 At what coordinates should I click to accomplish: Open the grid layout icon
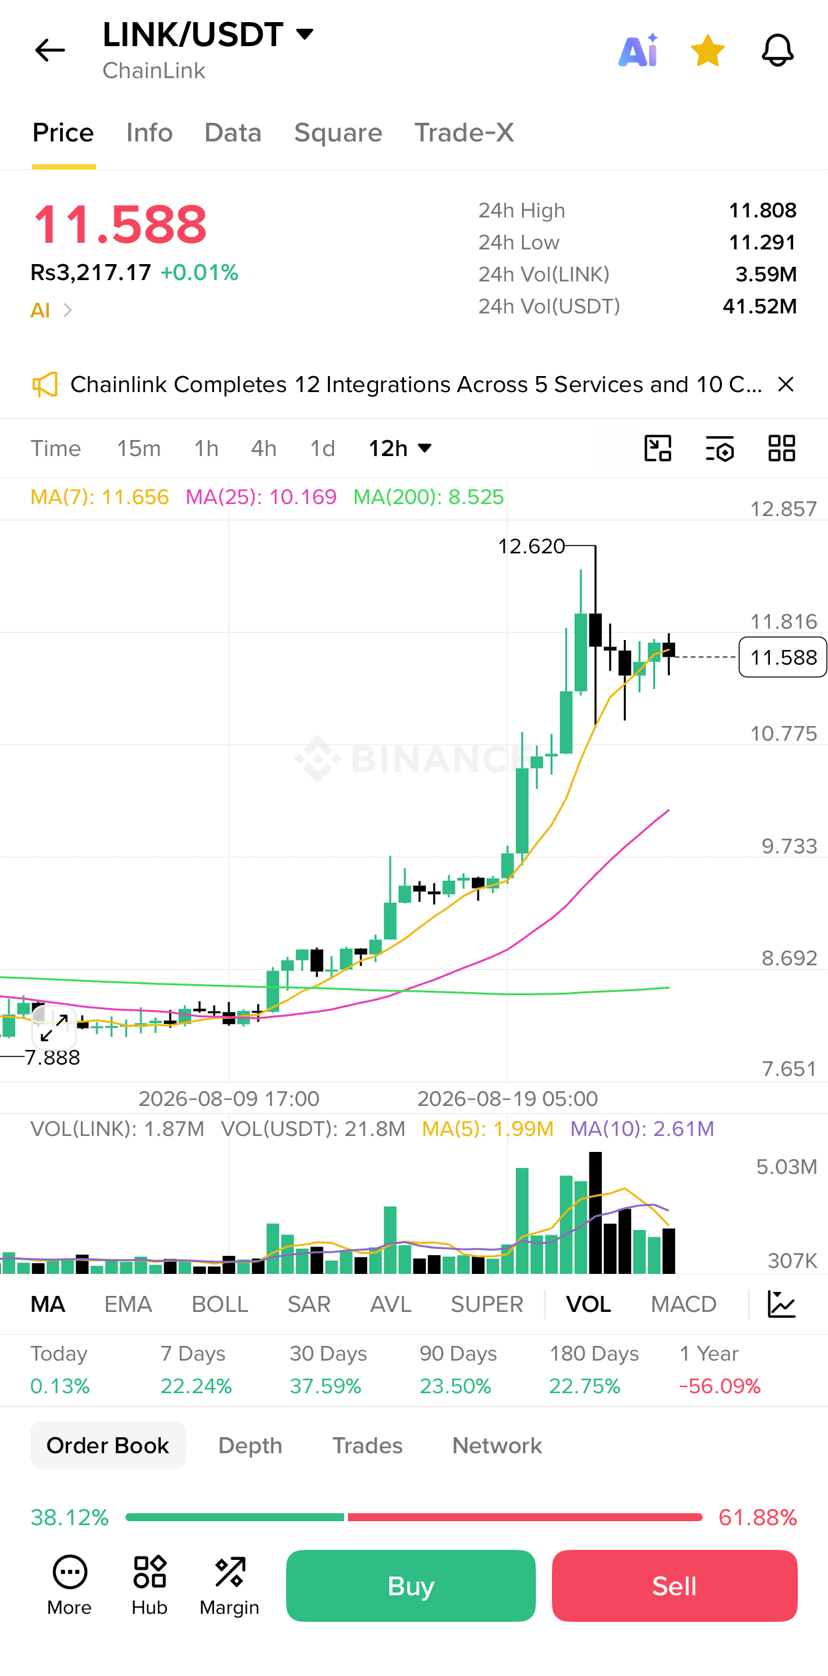click(x=782, y=448)
